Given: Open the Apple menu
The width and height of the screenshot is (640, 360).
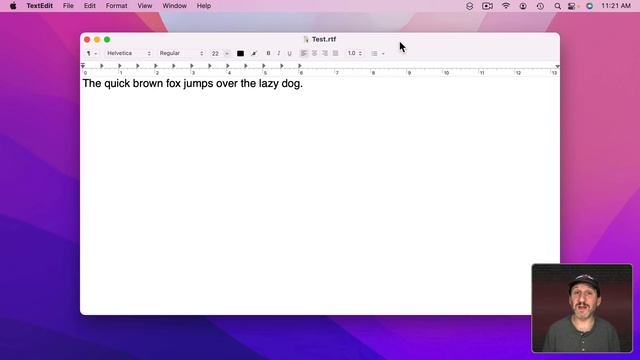Looking at the screenshot, I should (x=13, y=6).
